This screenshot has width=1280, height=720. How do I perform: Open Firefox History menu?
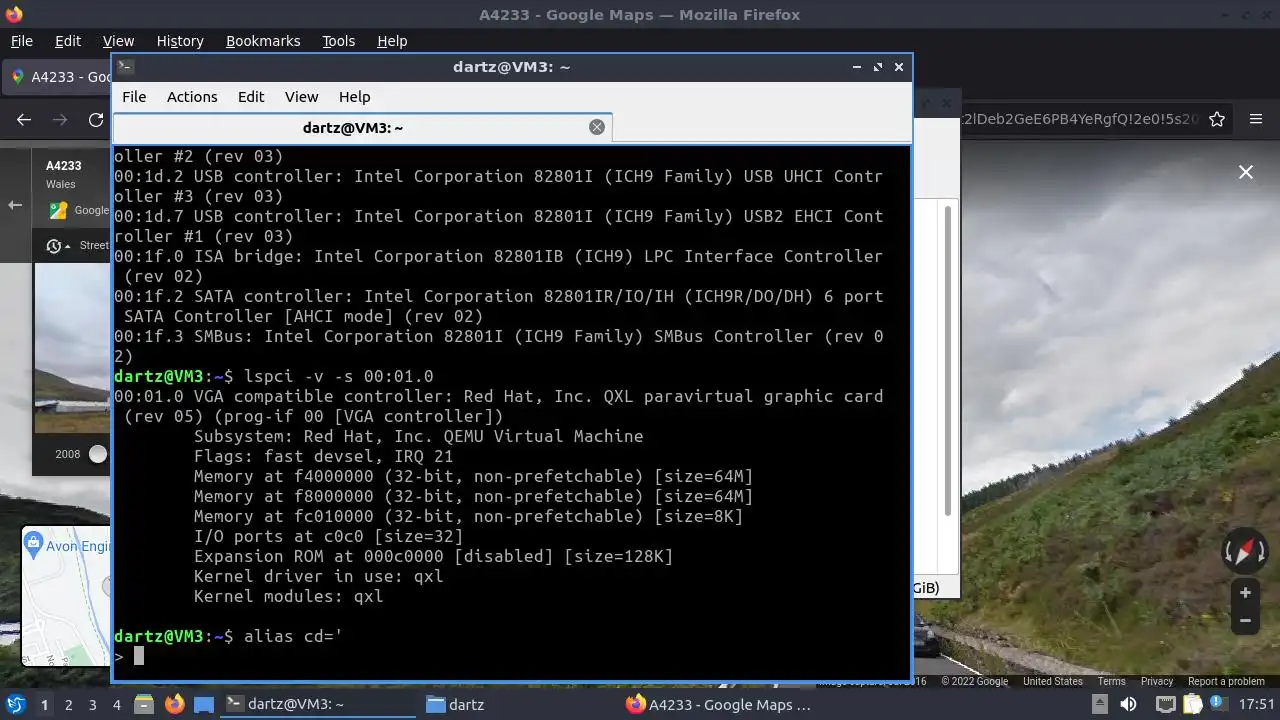click(180, 41)
